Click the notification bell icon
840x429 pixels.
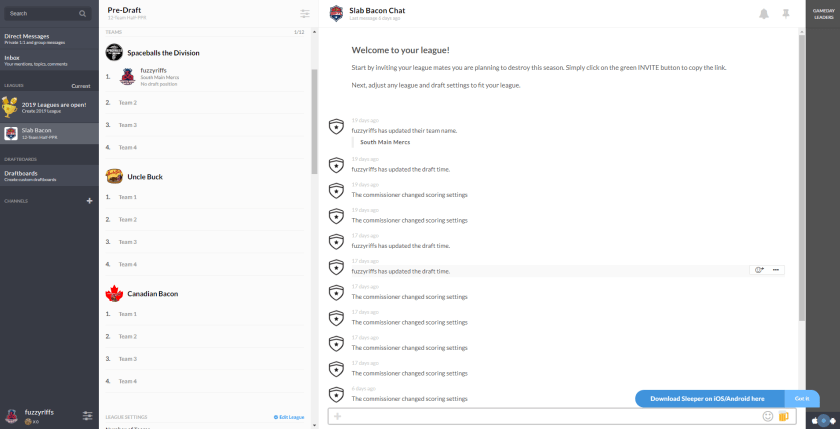pyautogui.click(x=764, y=14)
